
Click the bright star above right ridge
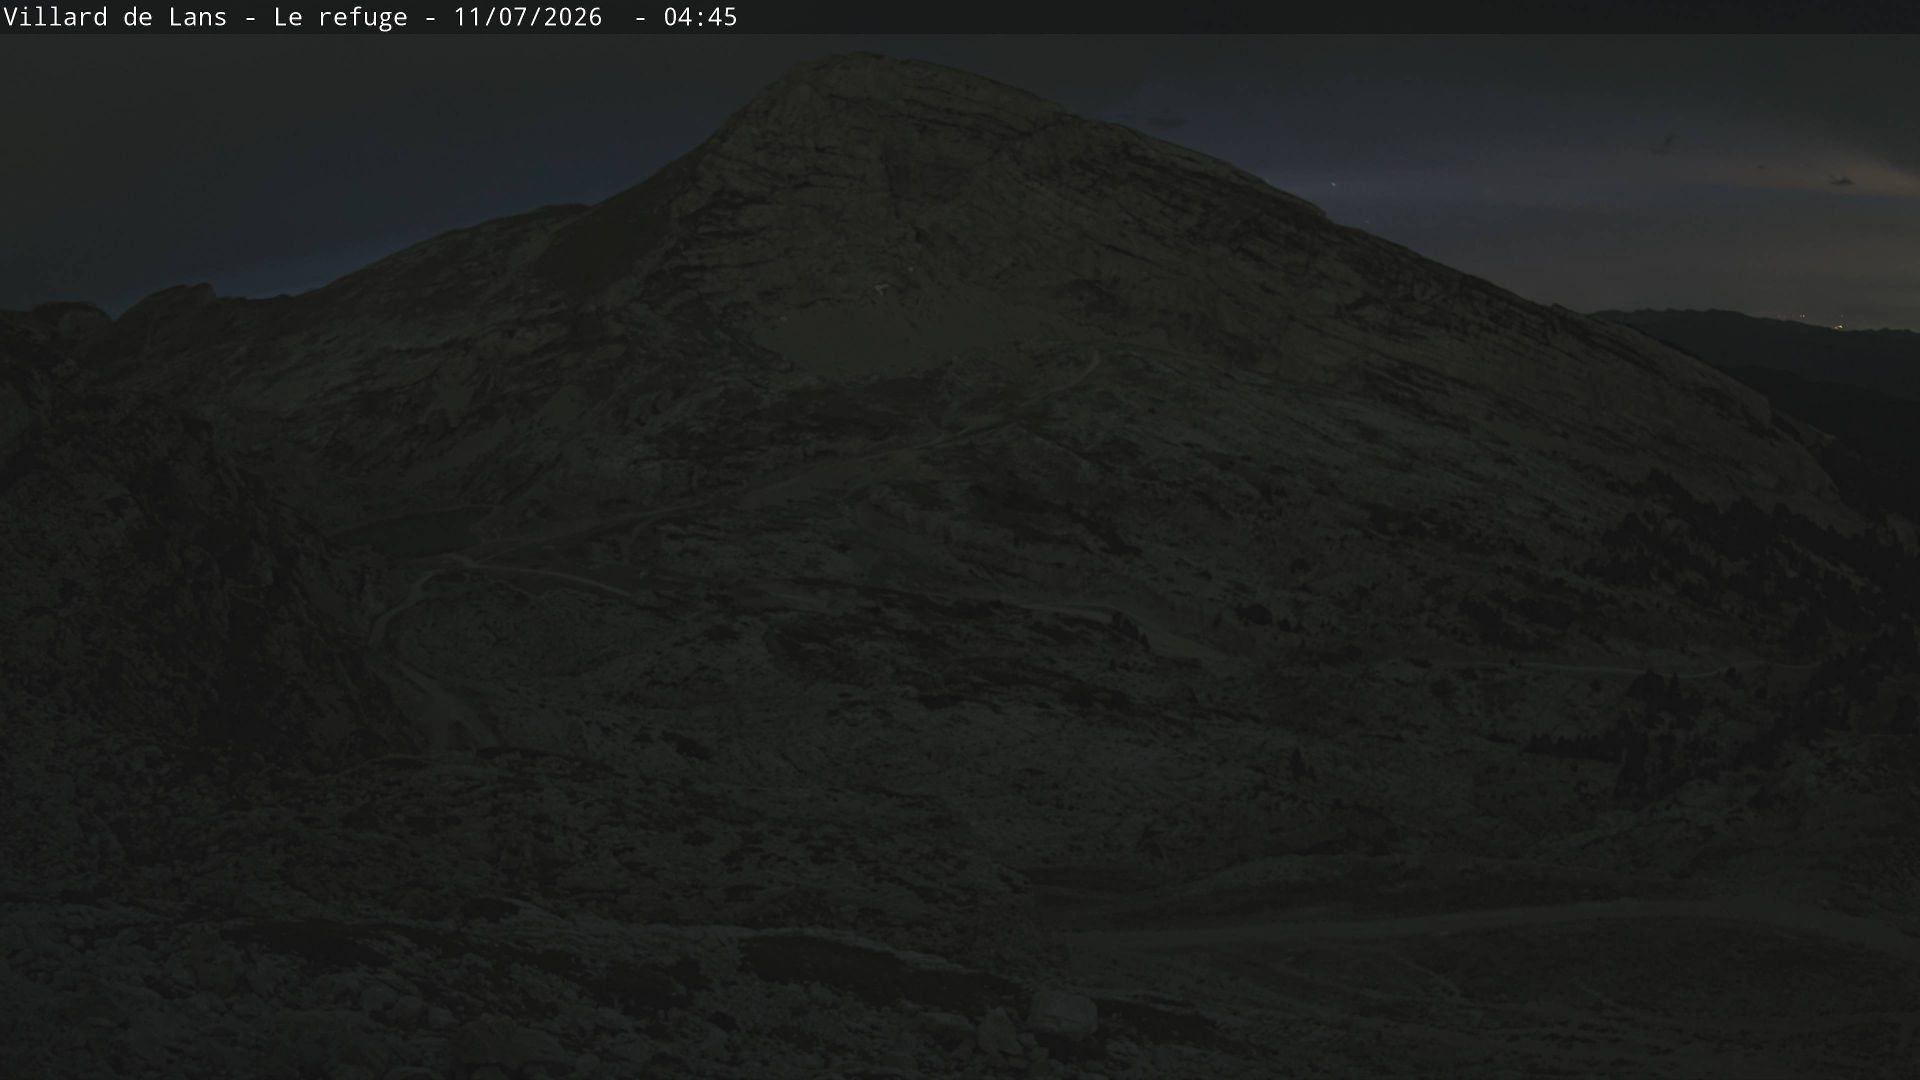click(1331, 184)
